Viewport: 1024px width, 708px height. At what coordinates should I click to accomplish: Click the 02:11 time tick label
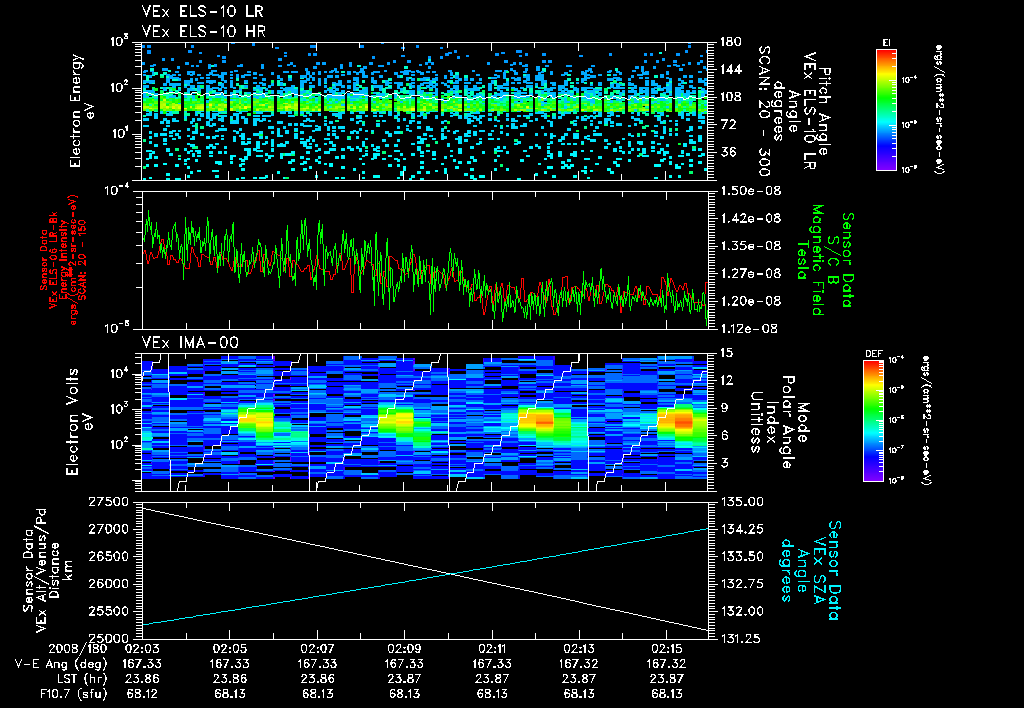pyautogui.click(x=492, y=649)
